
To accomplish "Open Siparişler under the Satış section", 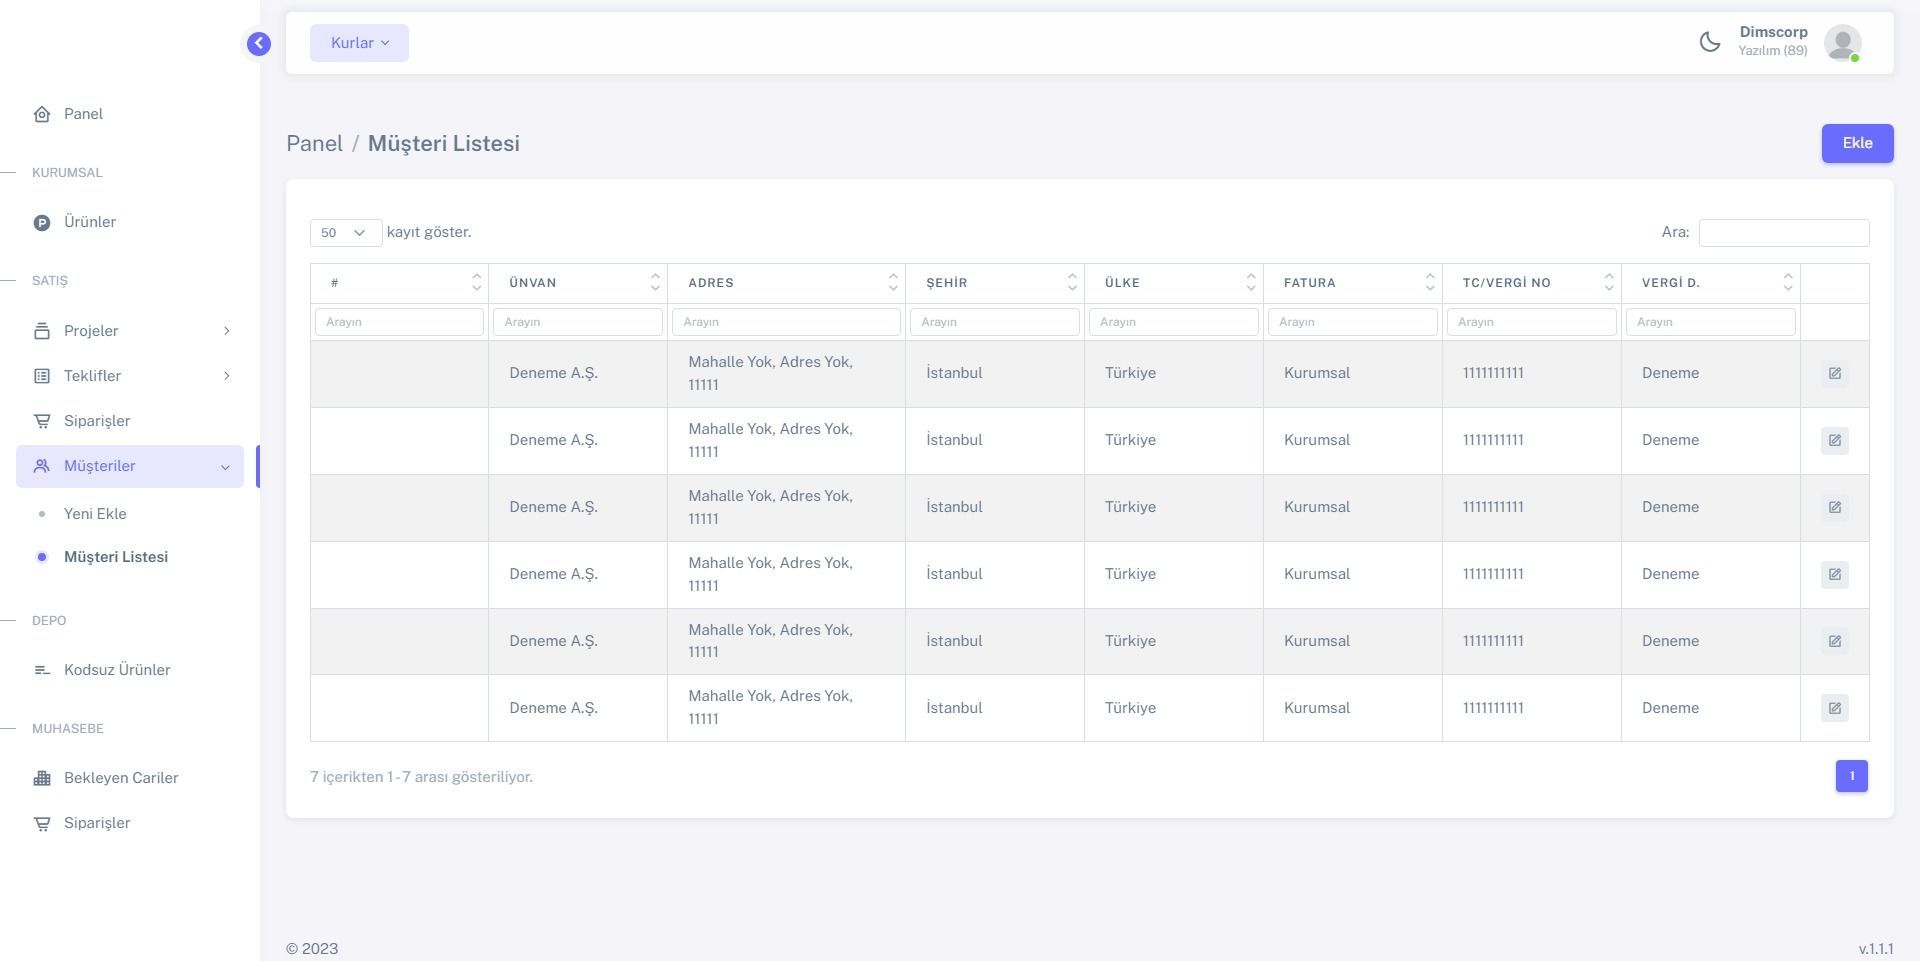I will point(96,421).
